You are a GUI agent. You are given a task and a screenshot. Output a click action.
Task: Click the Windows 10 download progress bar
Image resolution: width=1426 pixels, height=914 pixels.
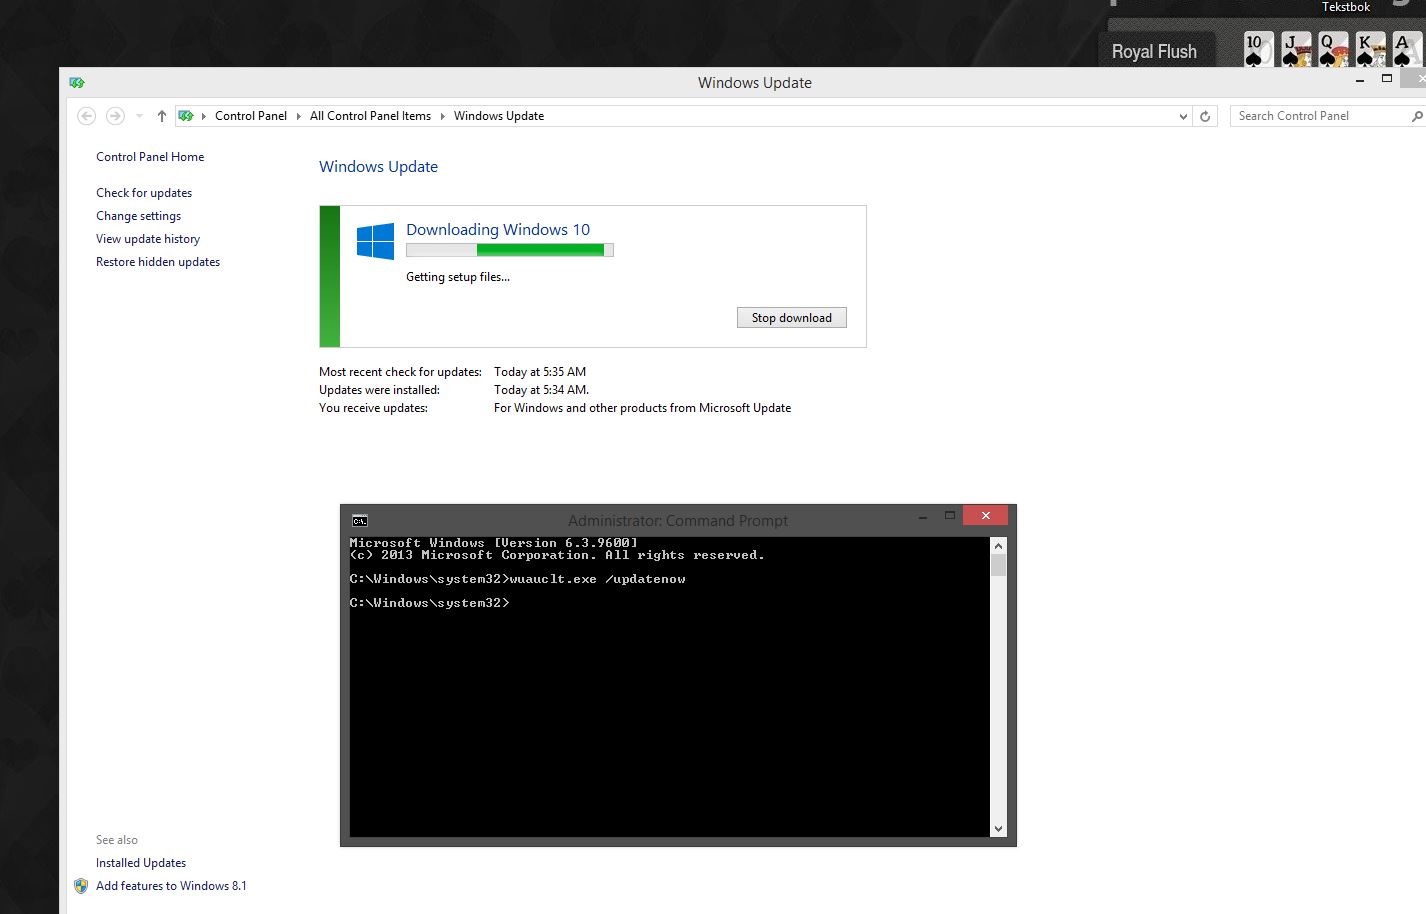point(510,250)
